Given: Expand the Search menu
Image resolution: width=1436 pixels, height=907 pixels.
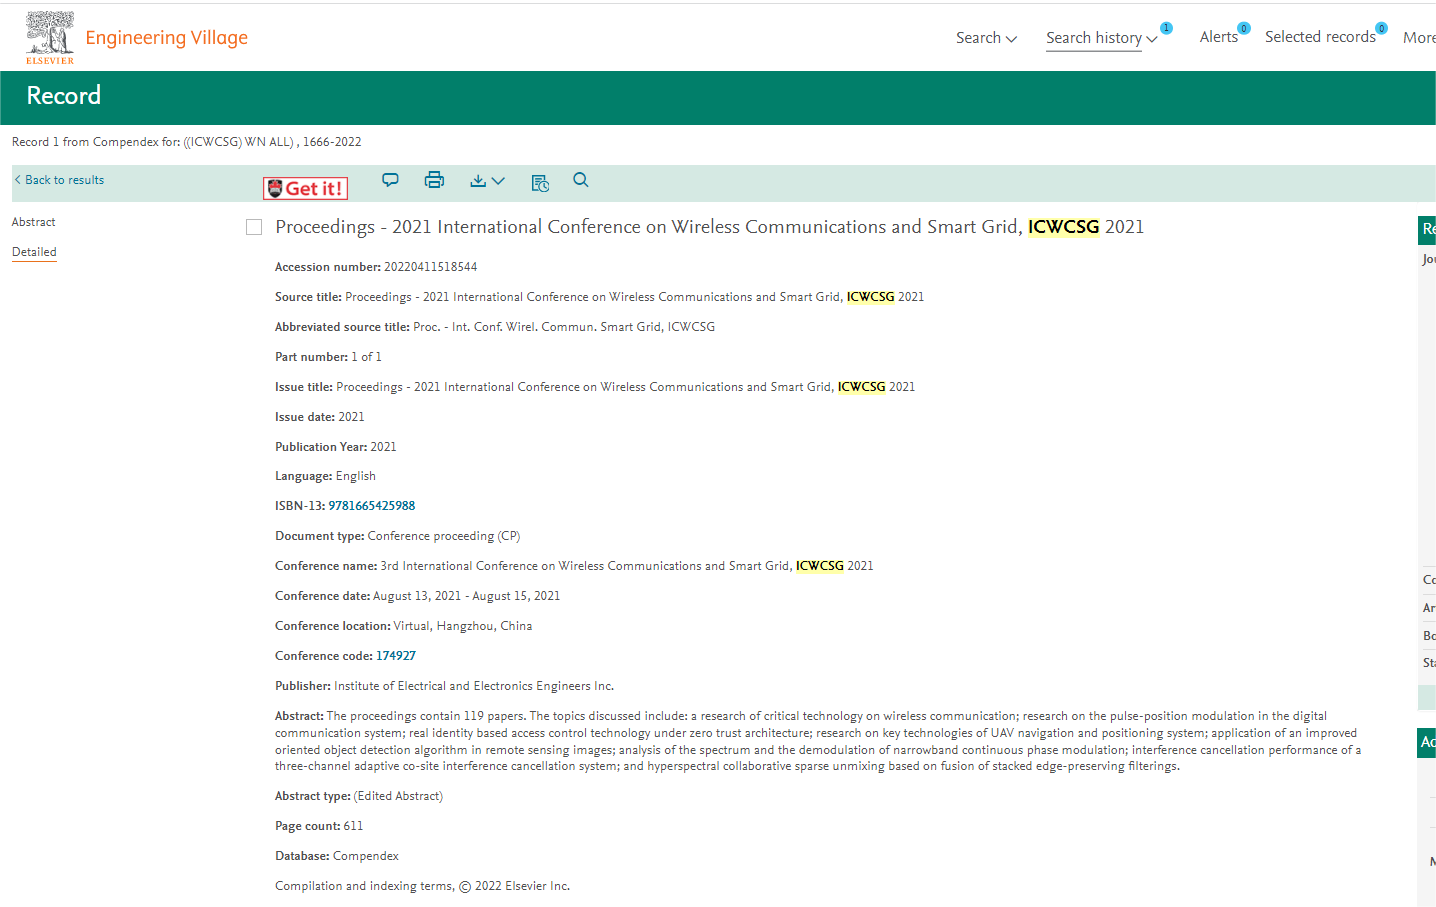Looking at the screenshot, I should [x=986, y=38].
